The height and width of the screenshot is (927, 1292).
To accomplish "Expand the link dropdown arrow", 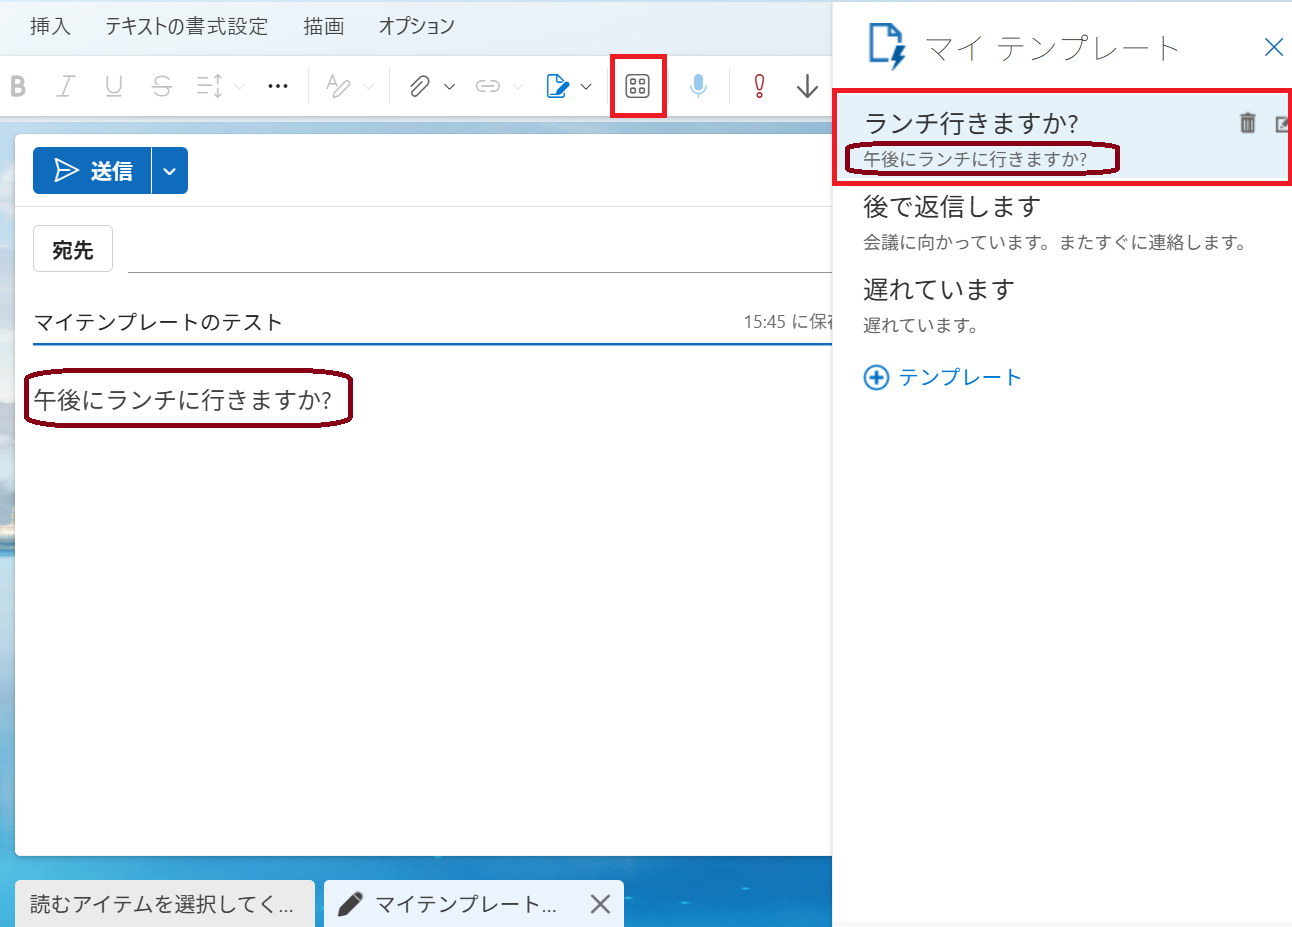I will (518, 87).
